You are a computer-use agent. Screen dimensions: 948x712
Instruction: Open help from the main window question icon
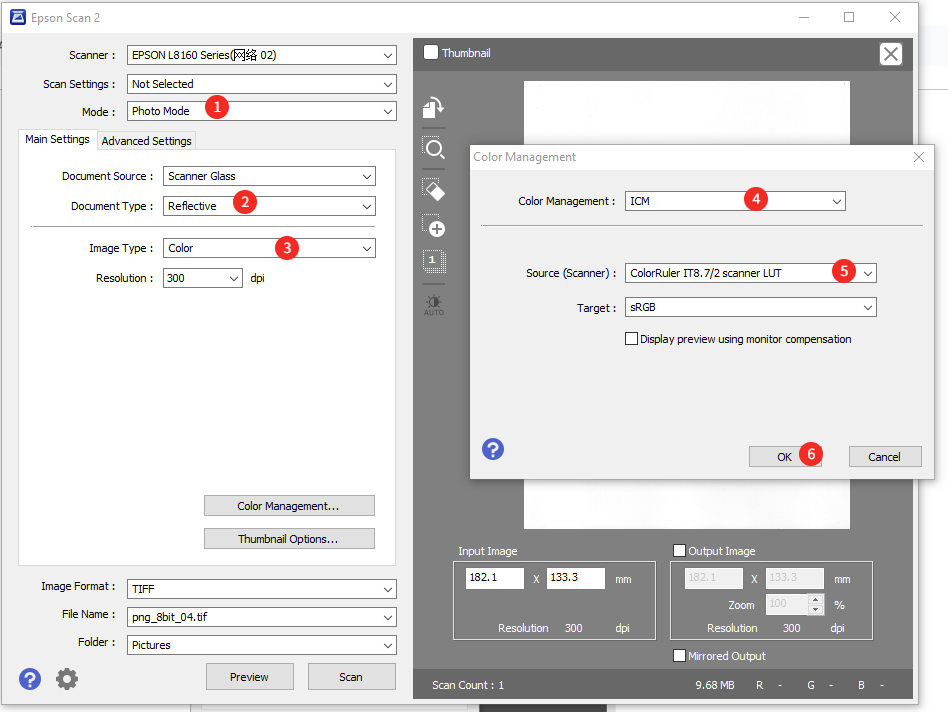pyautogui.click(x=30, y=679)
